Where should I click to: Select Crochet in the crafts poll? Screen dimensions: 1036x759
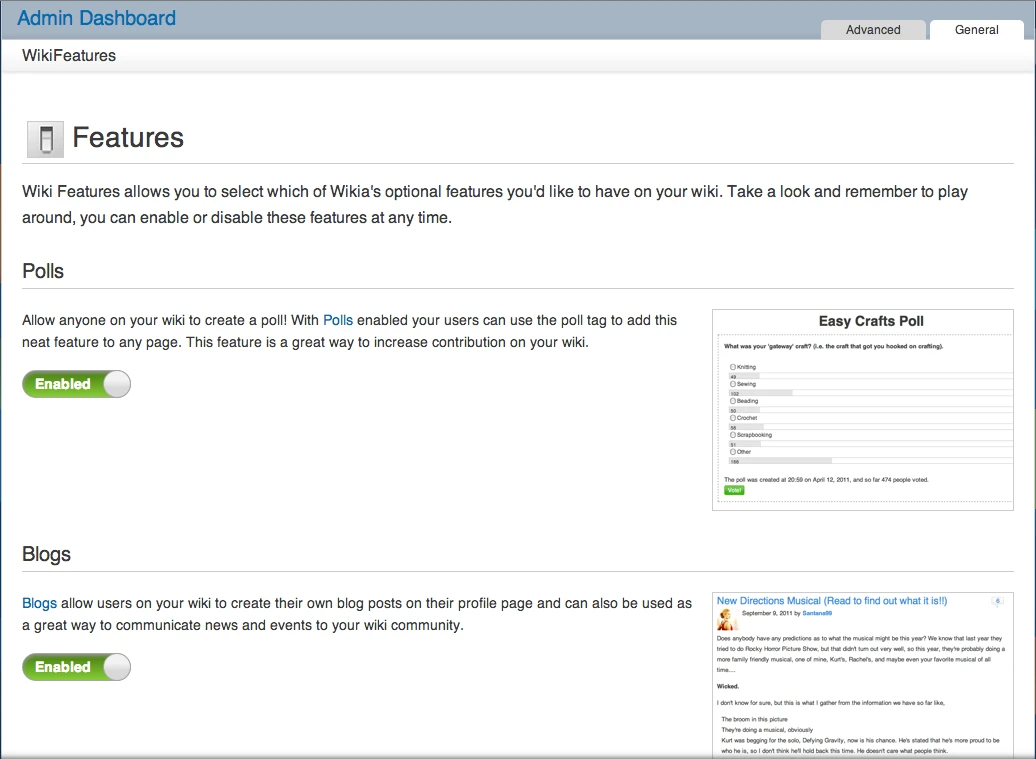coord(733,418)
